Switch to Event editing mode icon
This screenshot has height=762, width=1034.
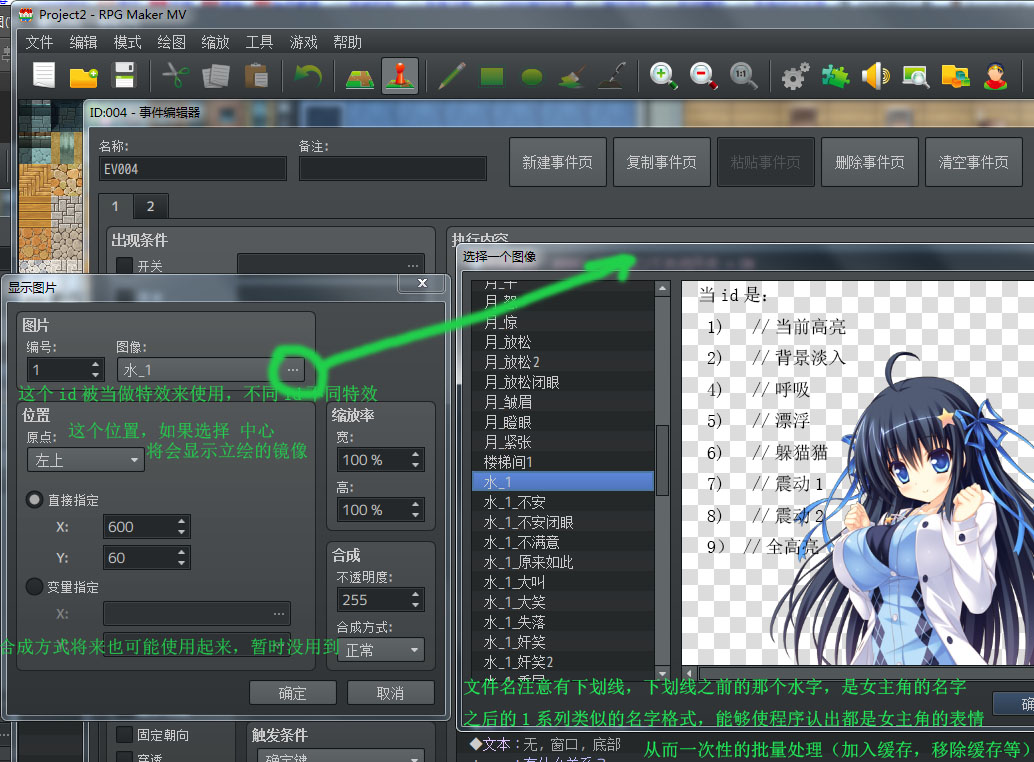coord(400,76)
